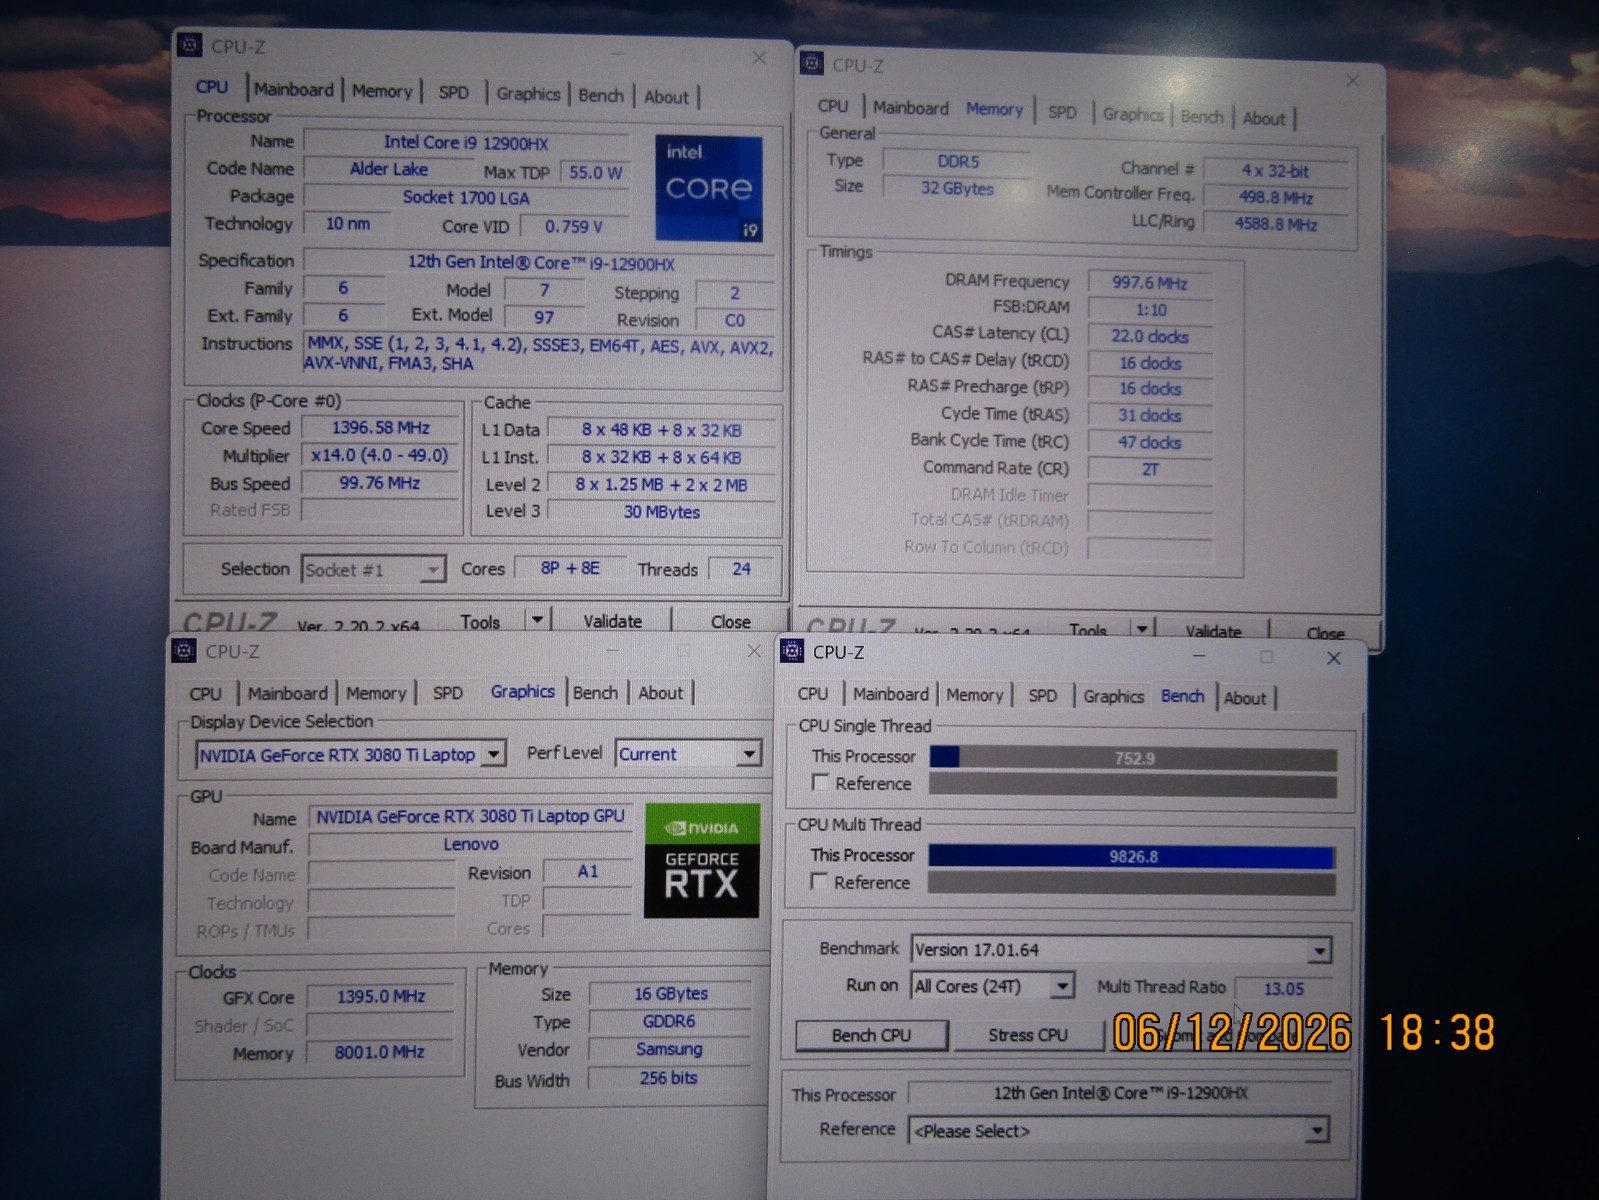This screenshot has height=1200, width=1599.
Task: Click the empty multi thread Reference bar
Action: [x=1132, y=883]
